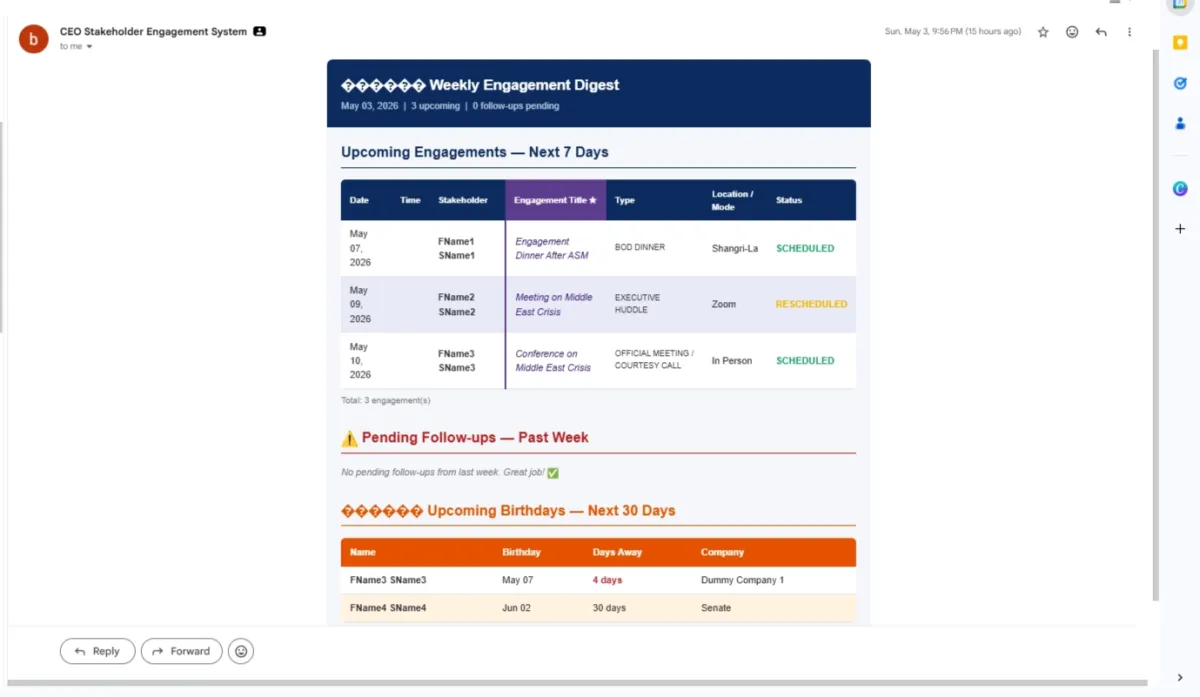The width and height of the screenshot is (1200, 697).
Task: Click the Engagement Title column header
Action: point(555,200)
